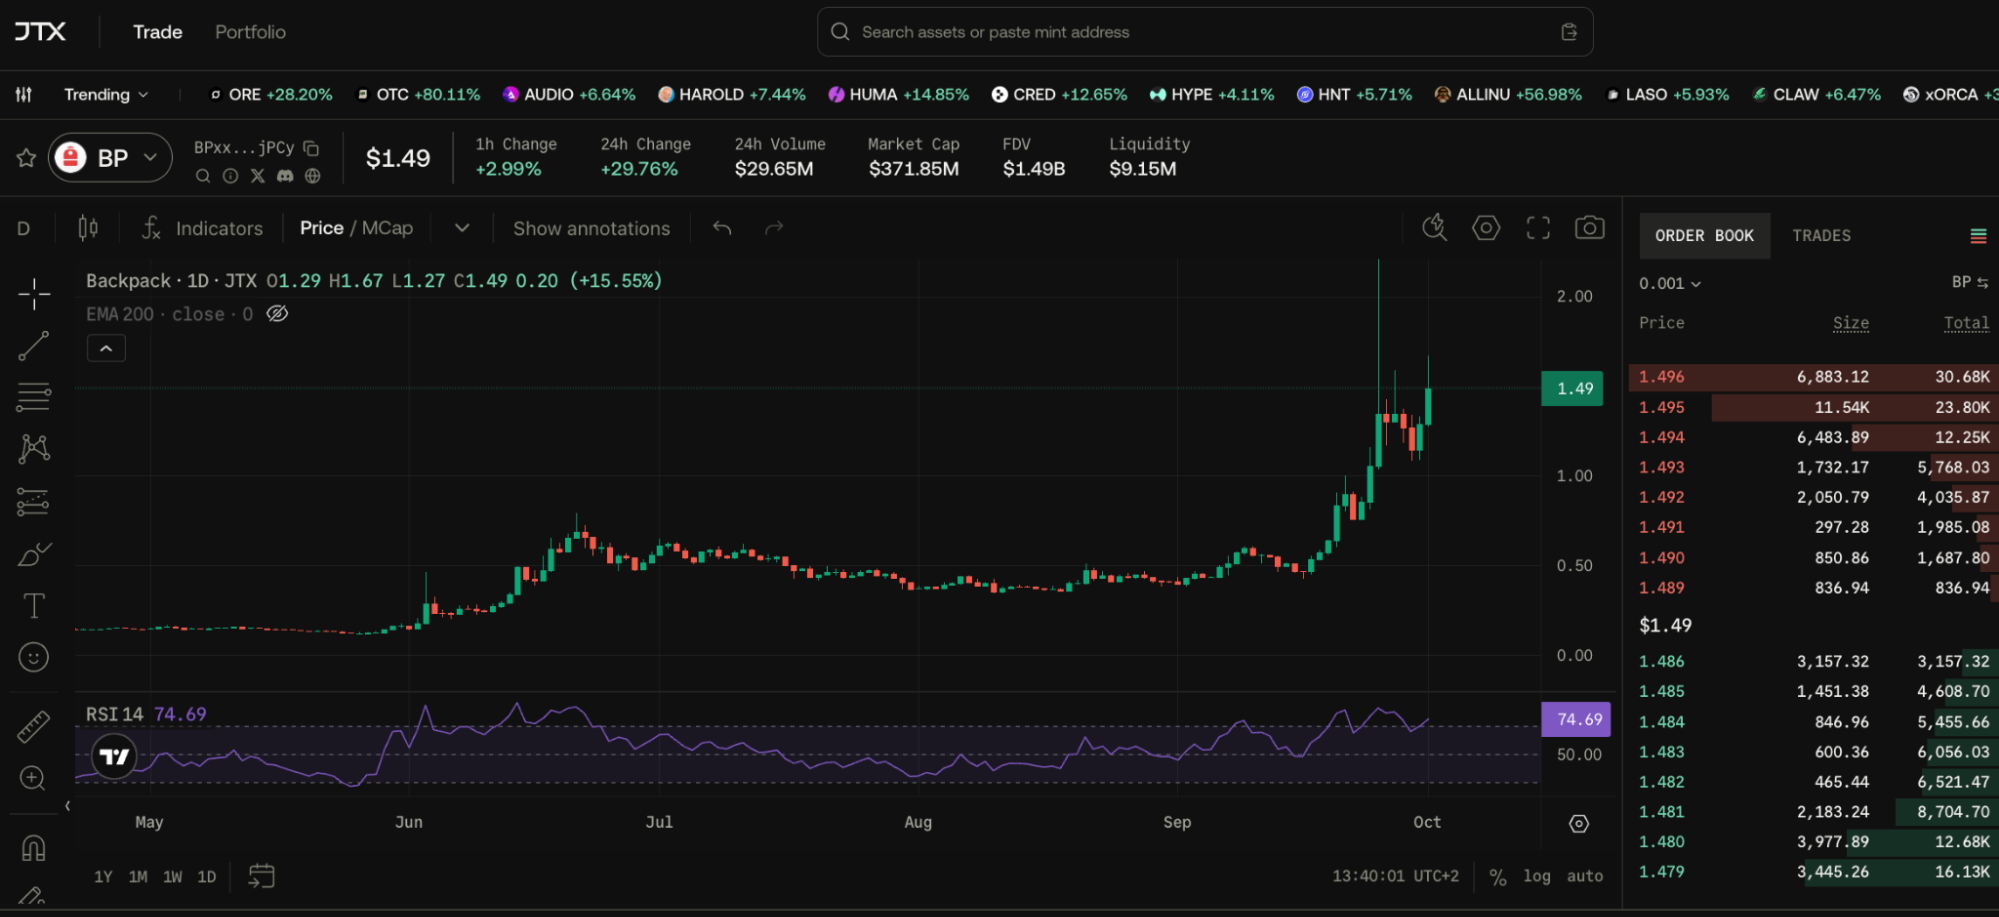Open the emoji icons tool
The height and width of the screenshot is (917, 1999).
tap(34, 657)
